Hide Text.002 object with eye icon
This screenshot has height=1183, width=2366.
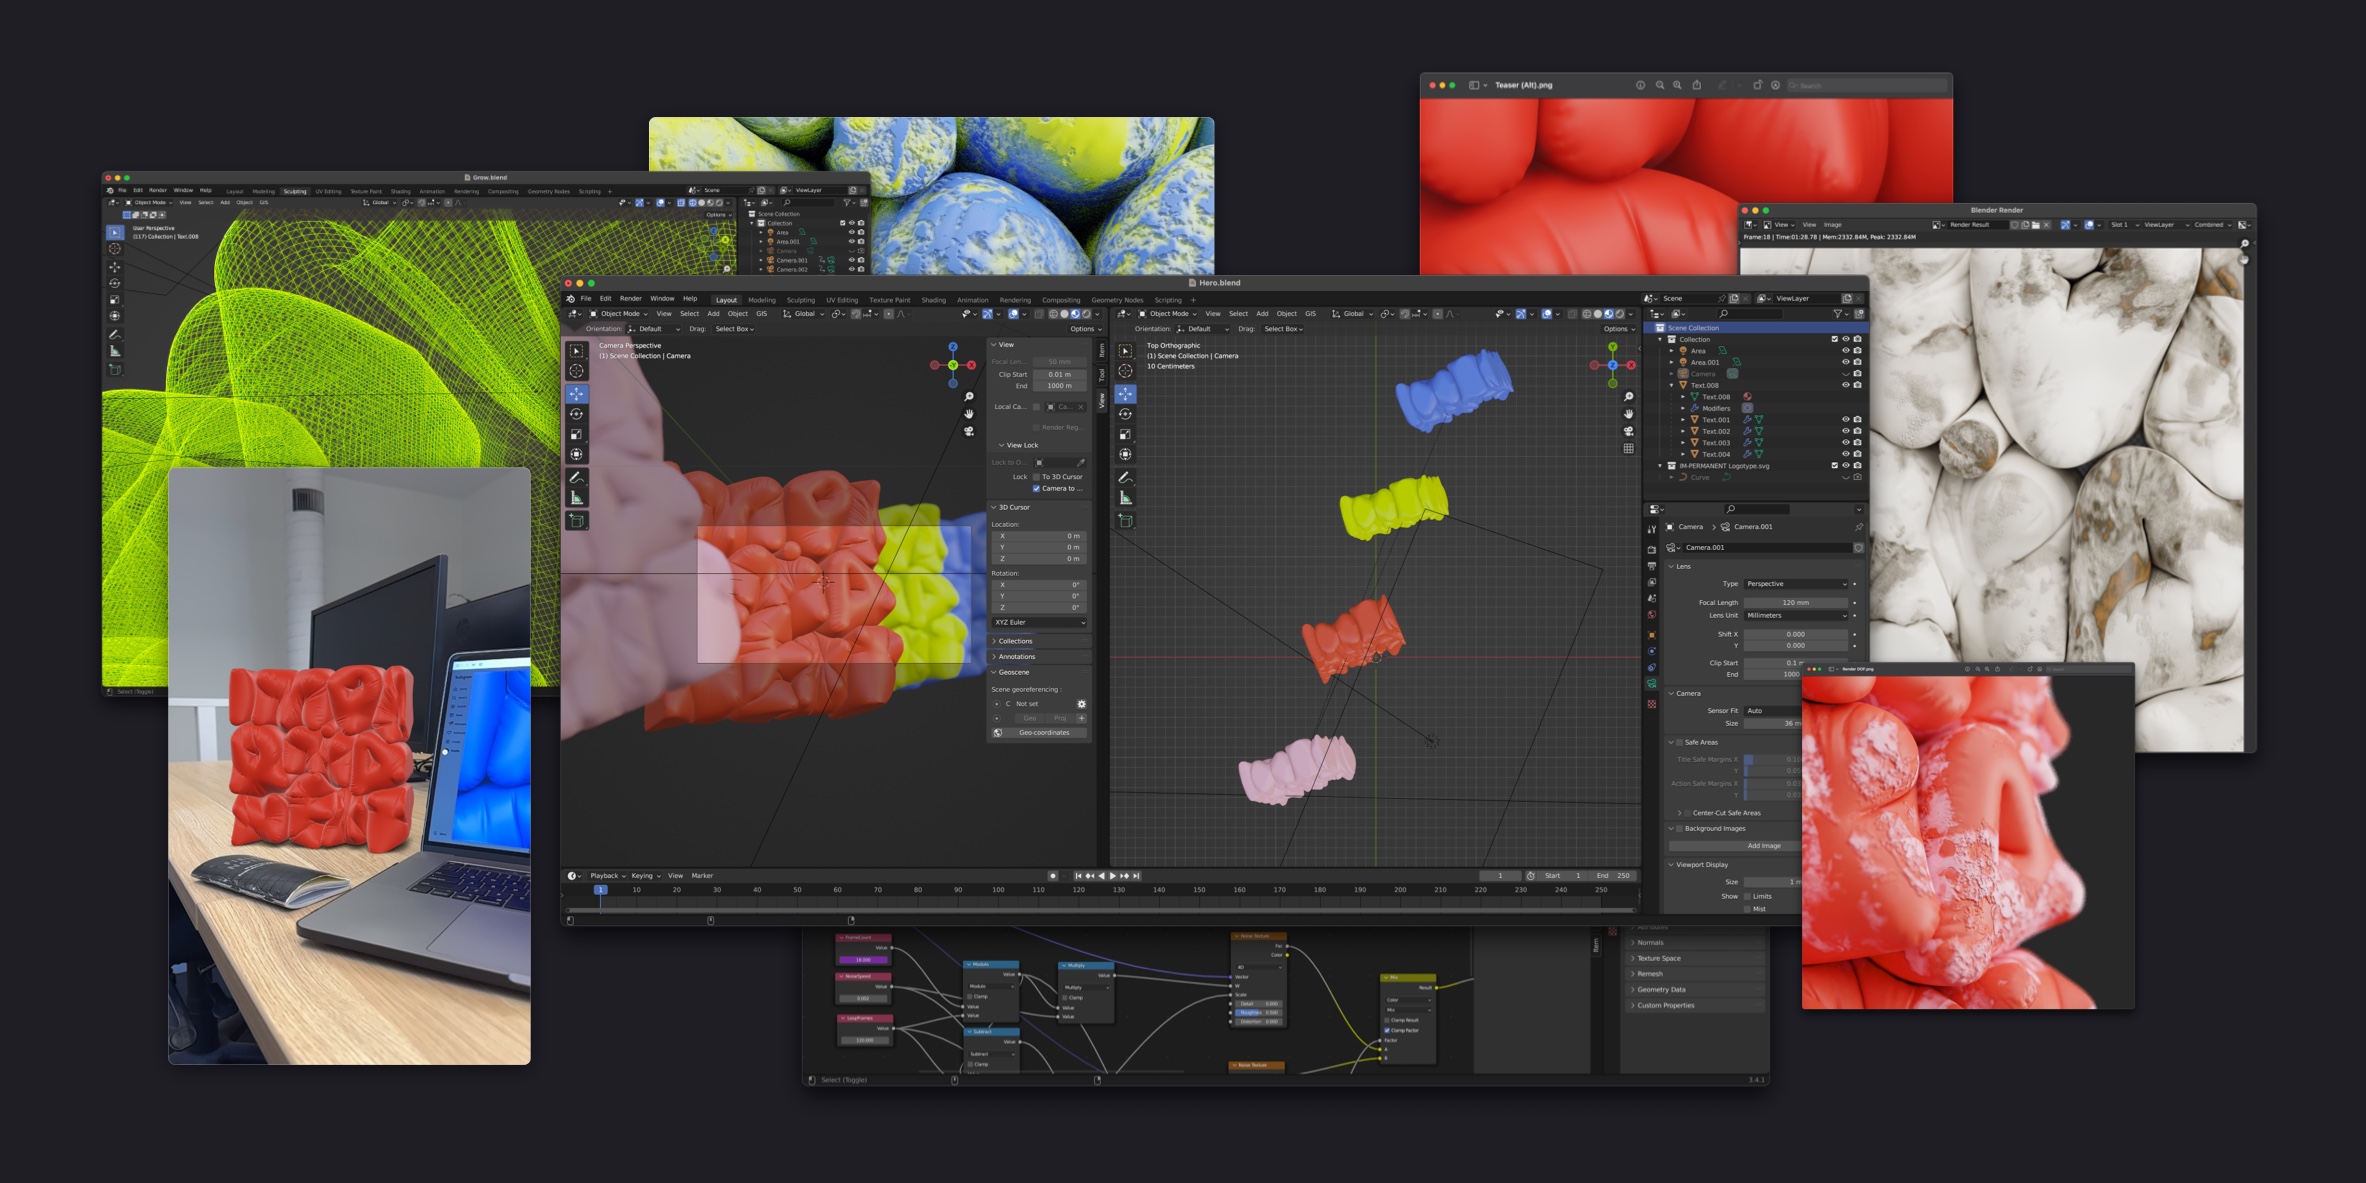pos(1846,431)
